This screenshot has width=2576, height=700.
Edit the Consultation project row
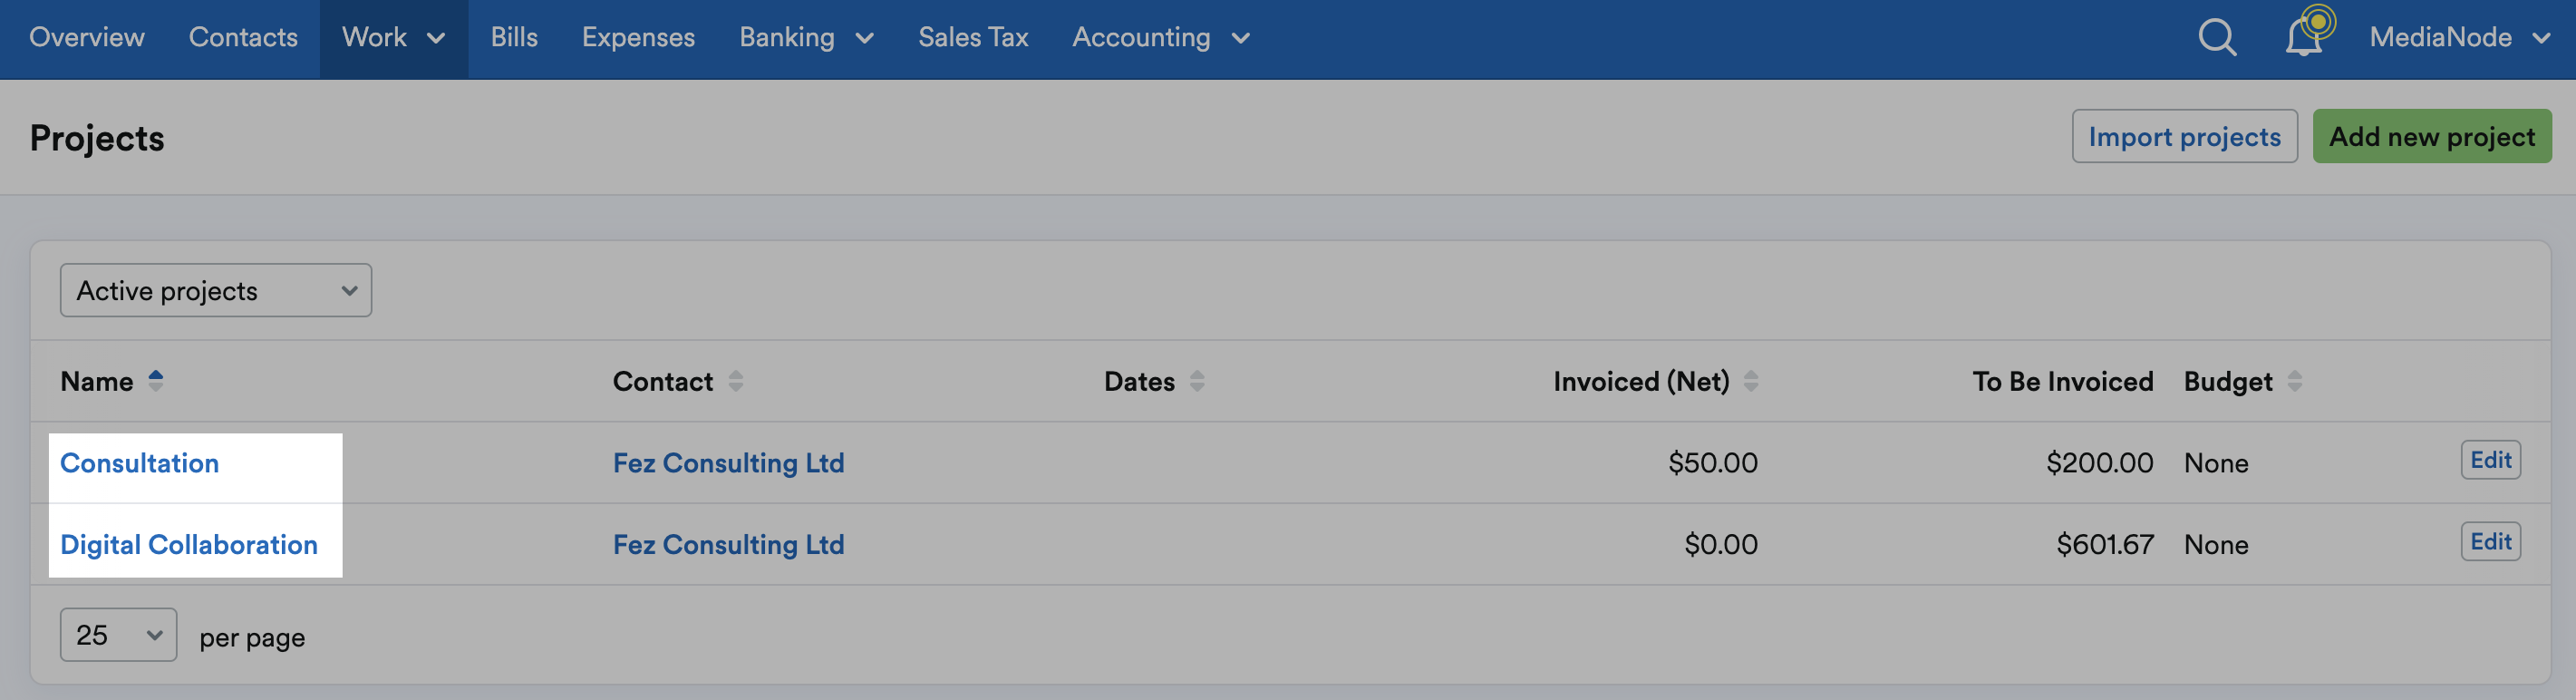(x=2490, y=460)
